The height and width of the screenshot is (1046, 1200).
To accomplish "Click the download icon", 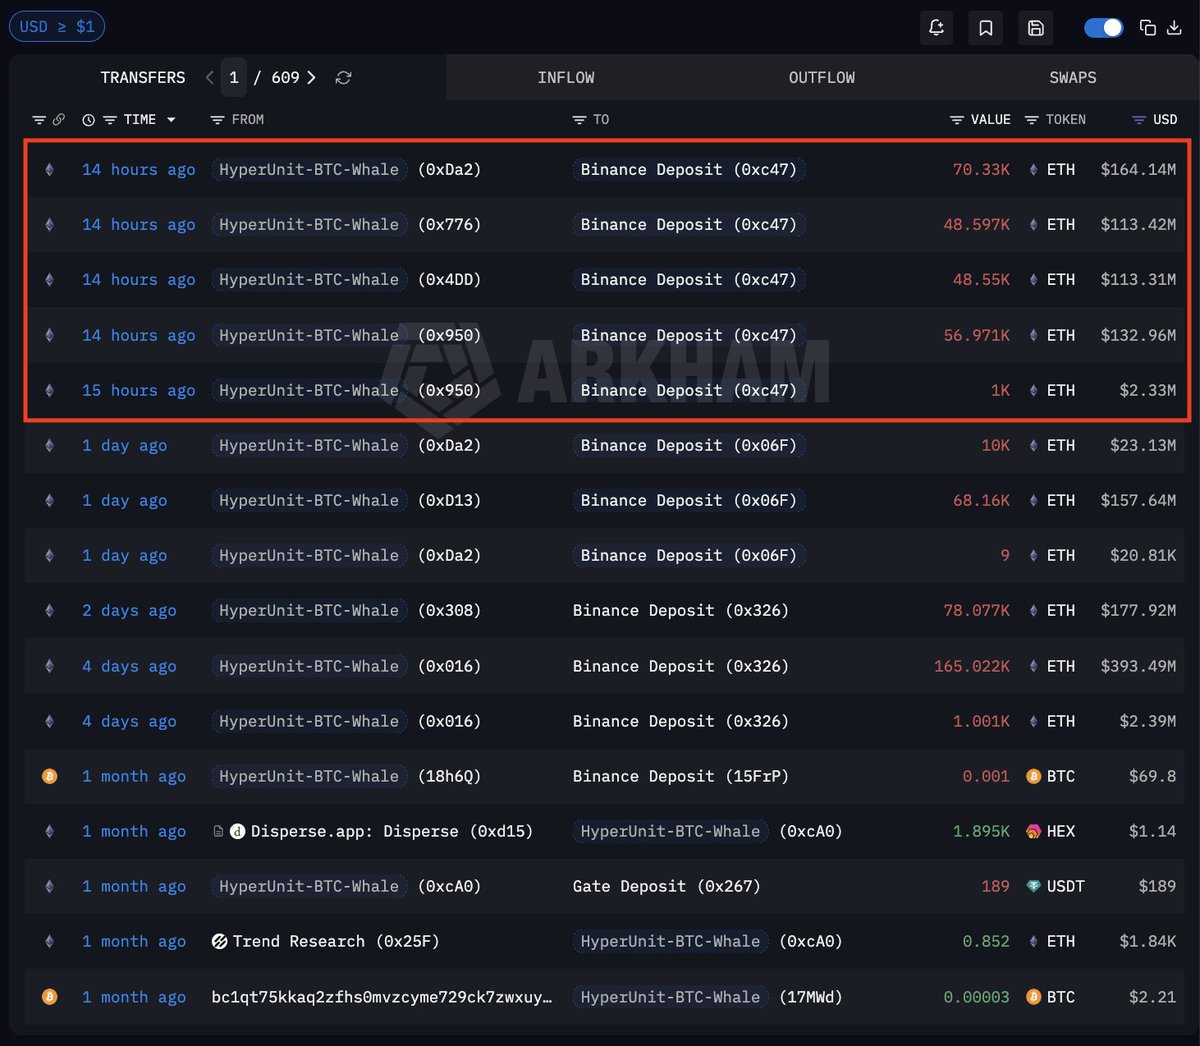I will point(1174,28).
